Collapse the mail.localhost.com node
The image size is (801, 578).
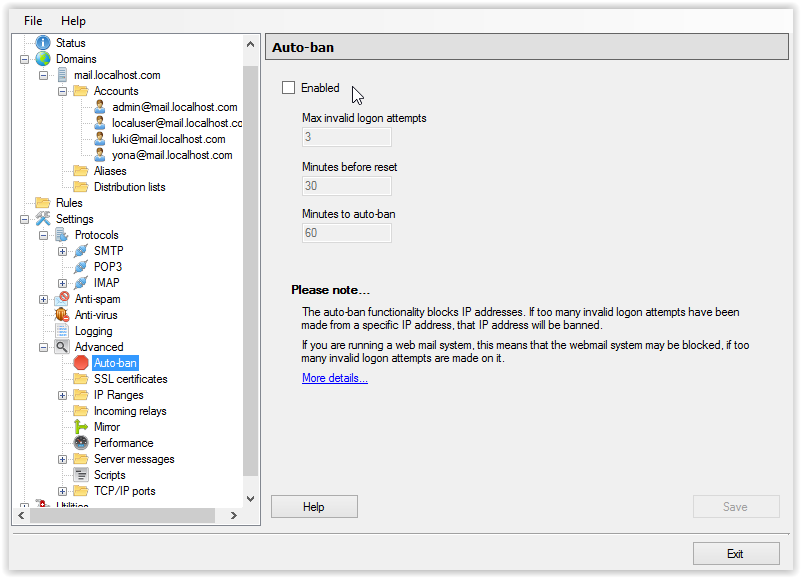pyautogui.click(x=43, y=75)
